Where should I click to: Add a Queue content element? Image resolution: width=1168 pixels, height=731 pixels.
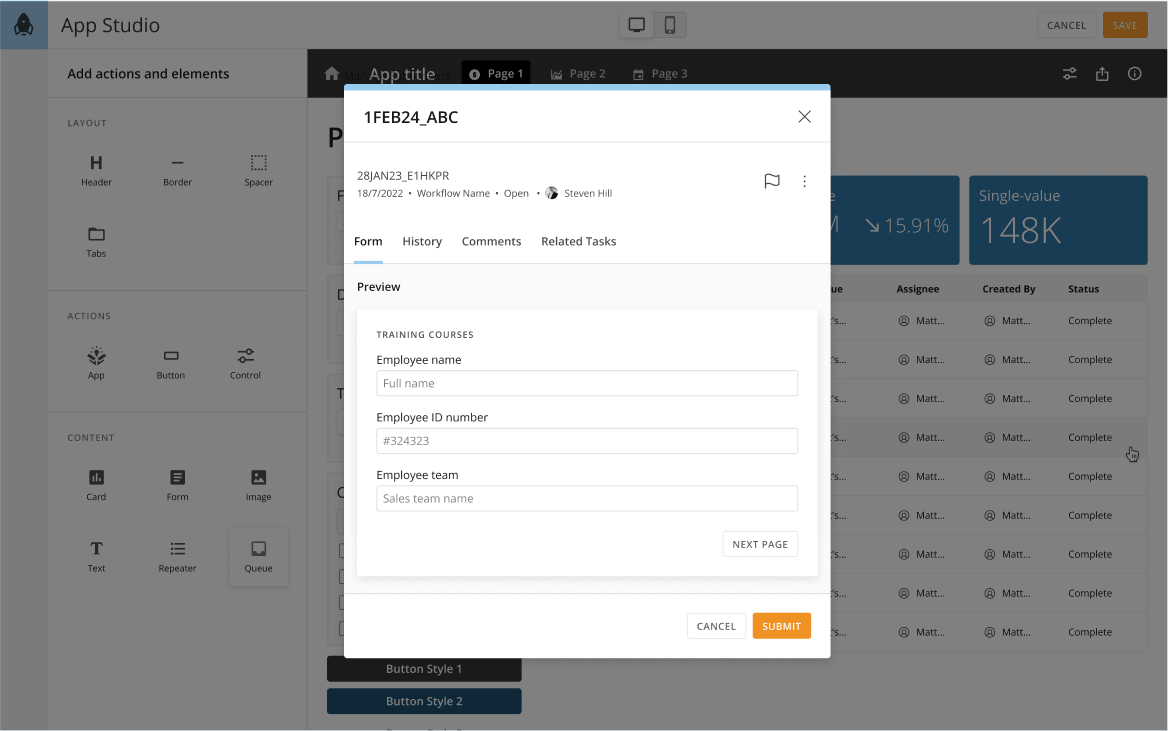point(258,557)
